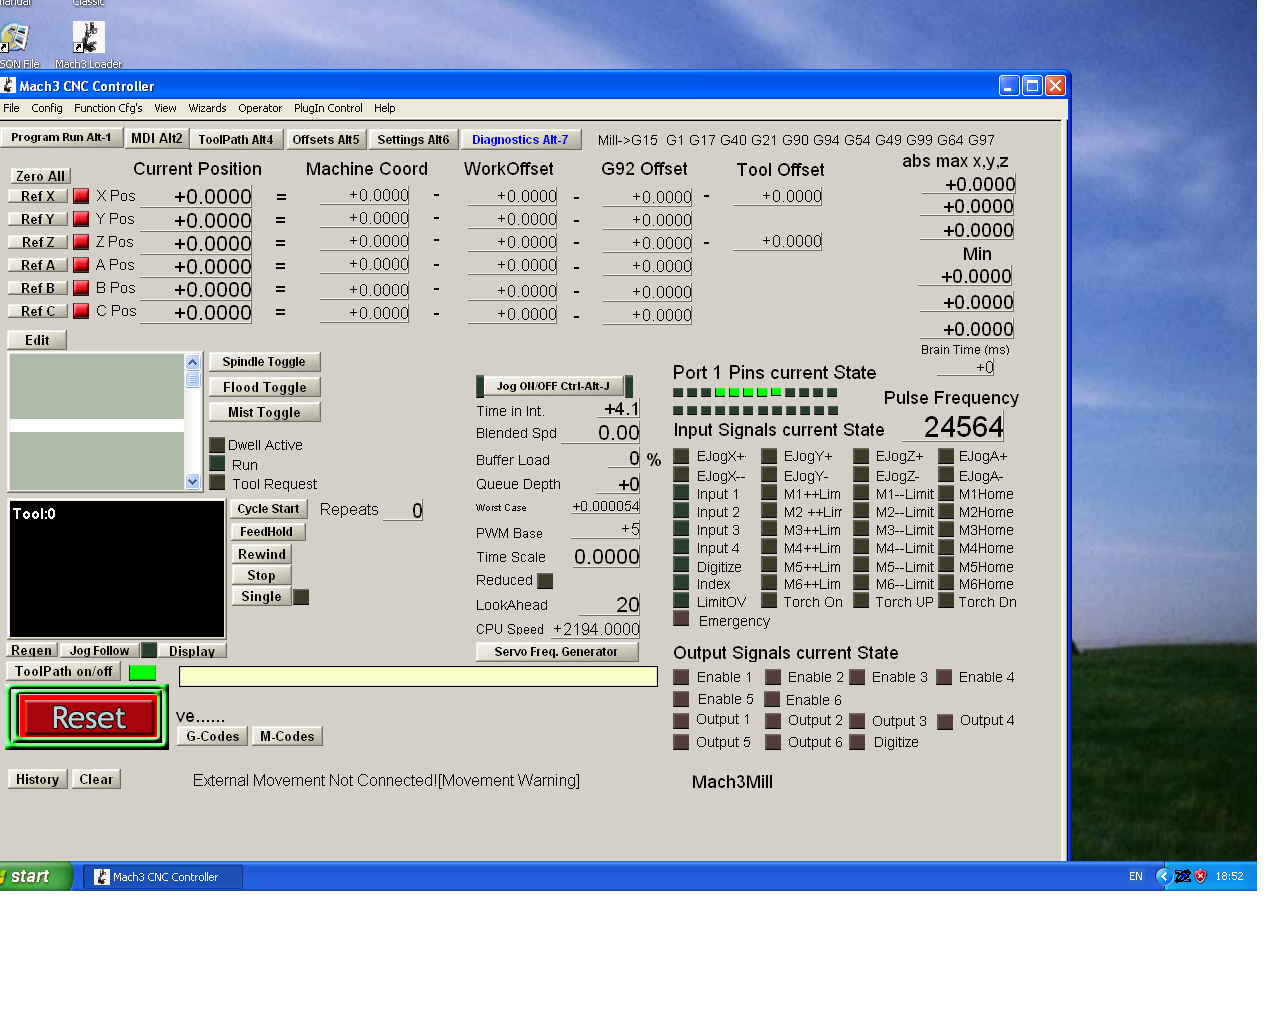Toggle Single step mode
This screenshot has width=1280, height=1024.
[261, 597]
